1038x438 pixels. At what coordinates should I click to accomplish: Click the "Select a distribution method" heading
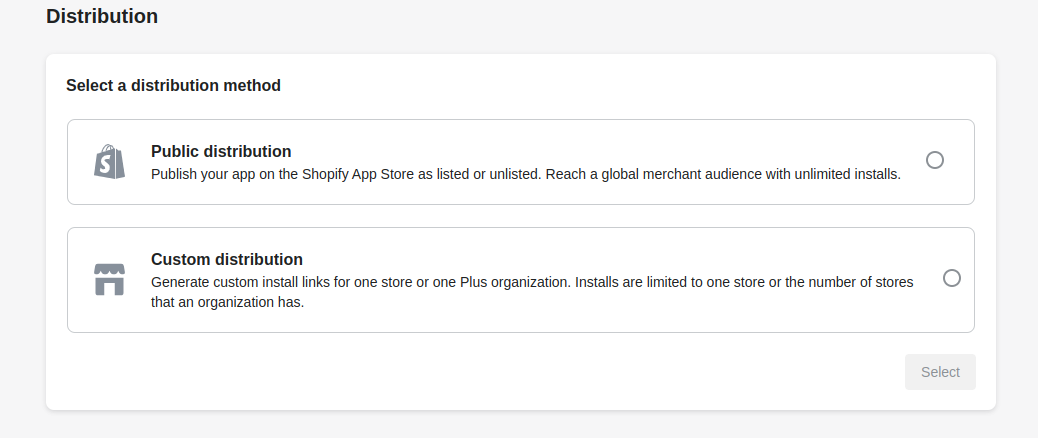pos(173,85)
